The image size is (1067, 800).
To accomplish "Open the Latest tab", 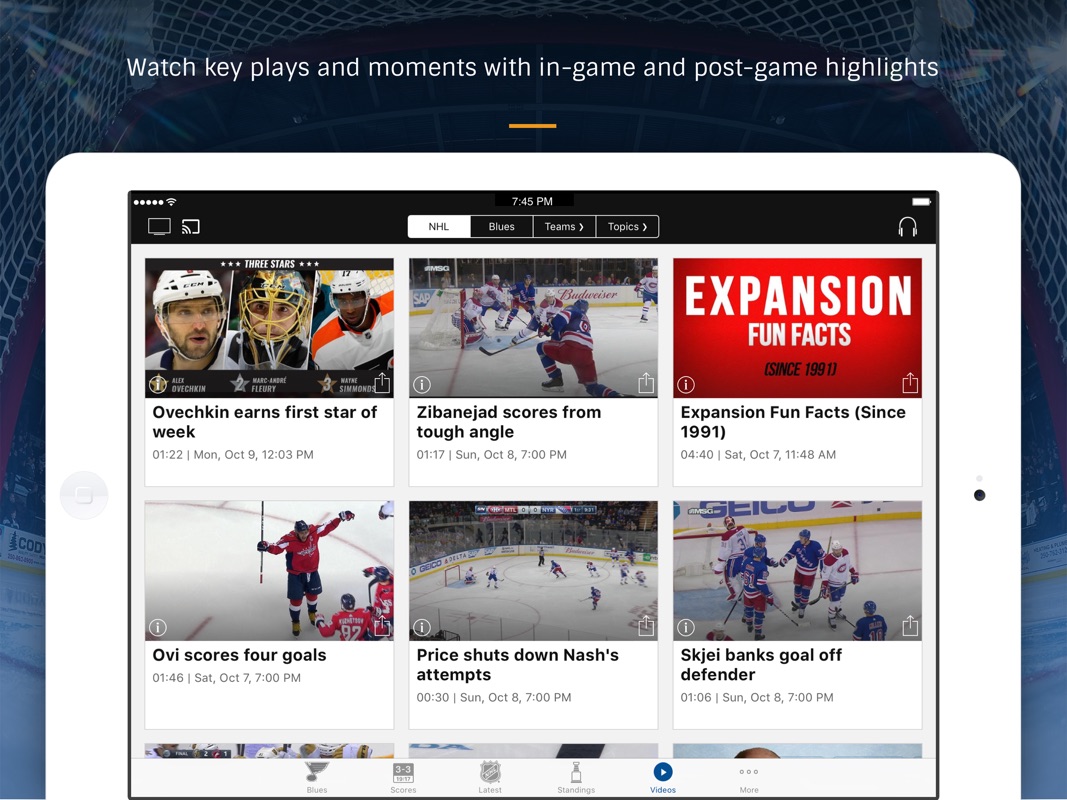I will coord(490,778).
